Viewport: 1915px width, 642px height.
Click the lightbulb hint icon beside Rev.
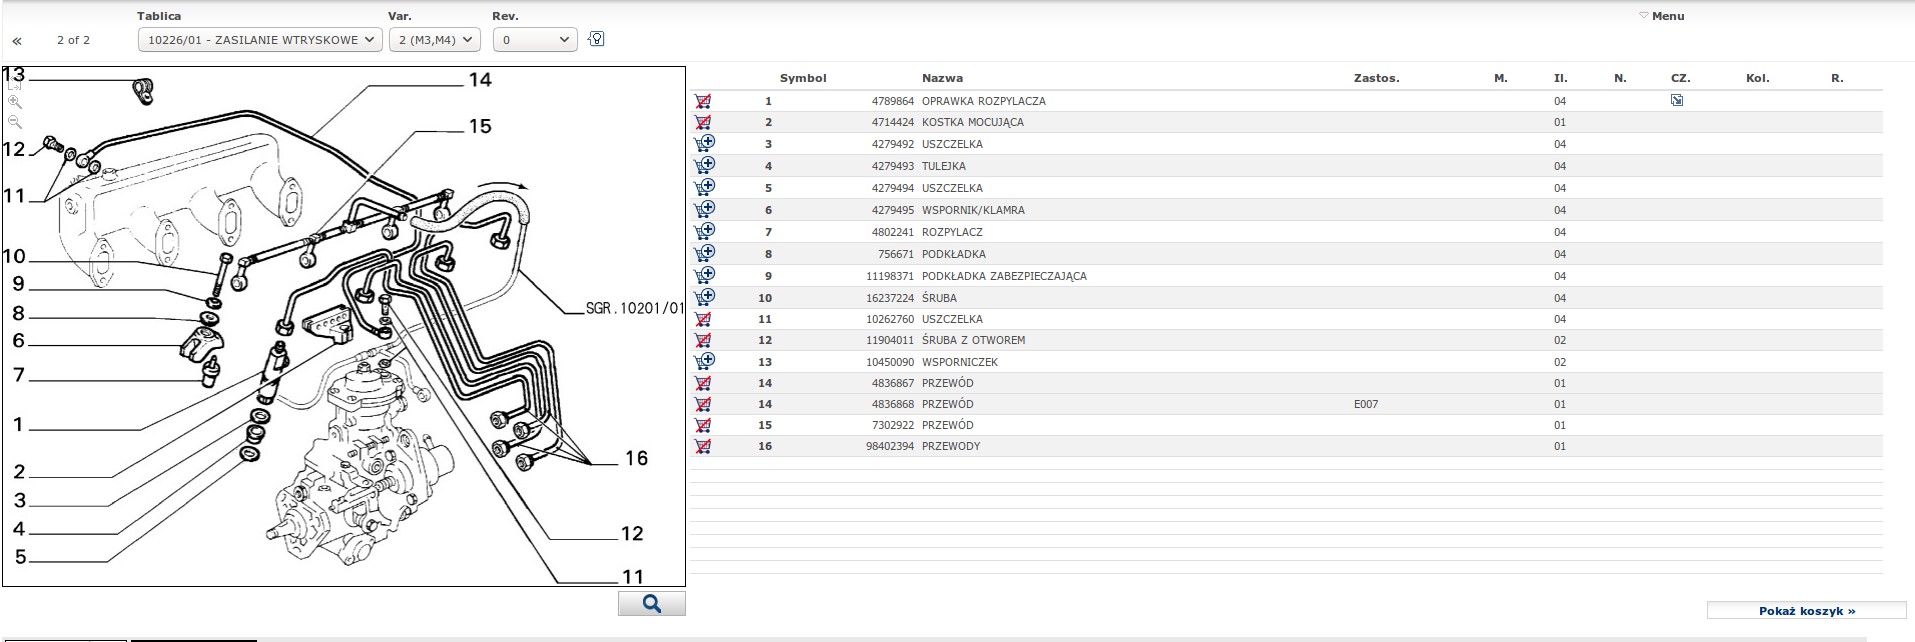[x=597, y=40]
